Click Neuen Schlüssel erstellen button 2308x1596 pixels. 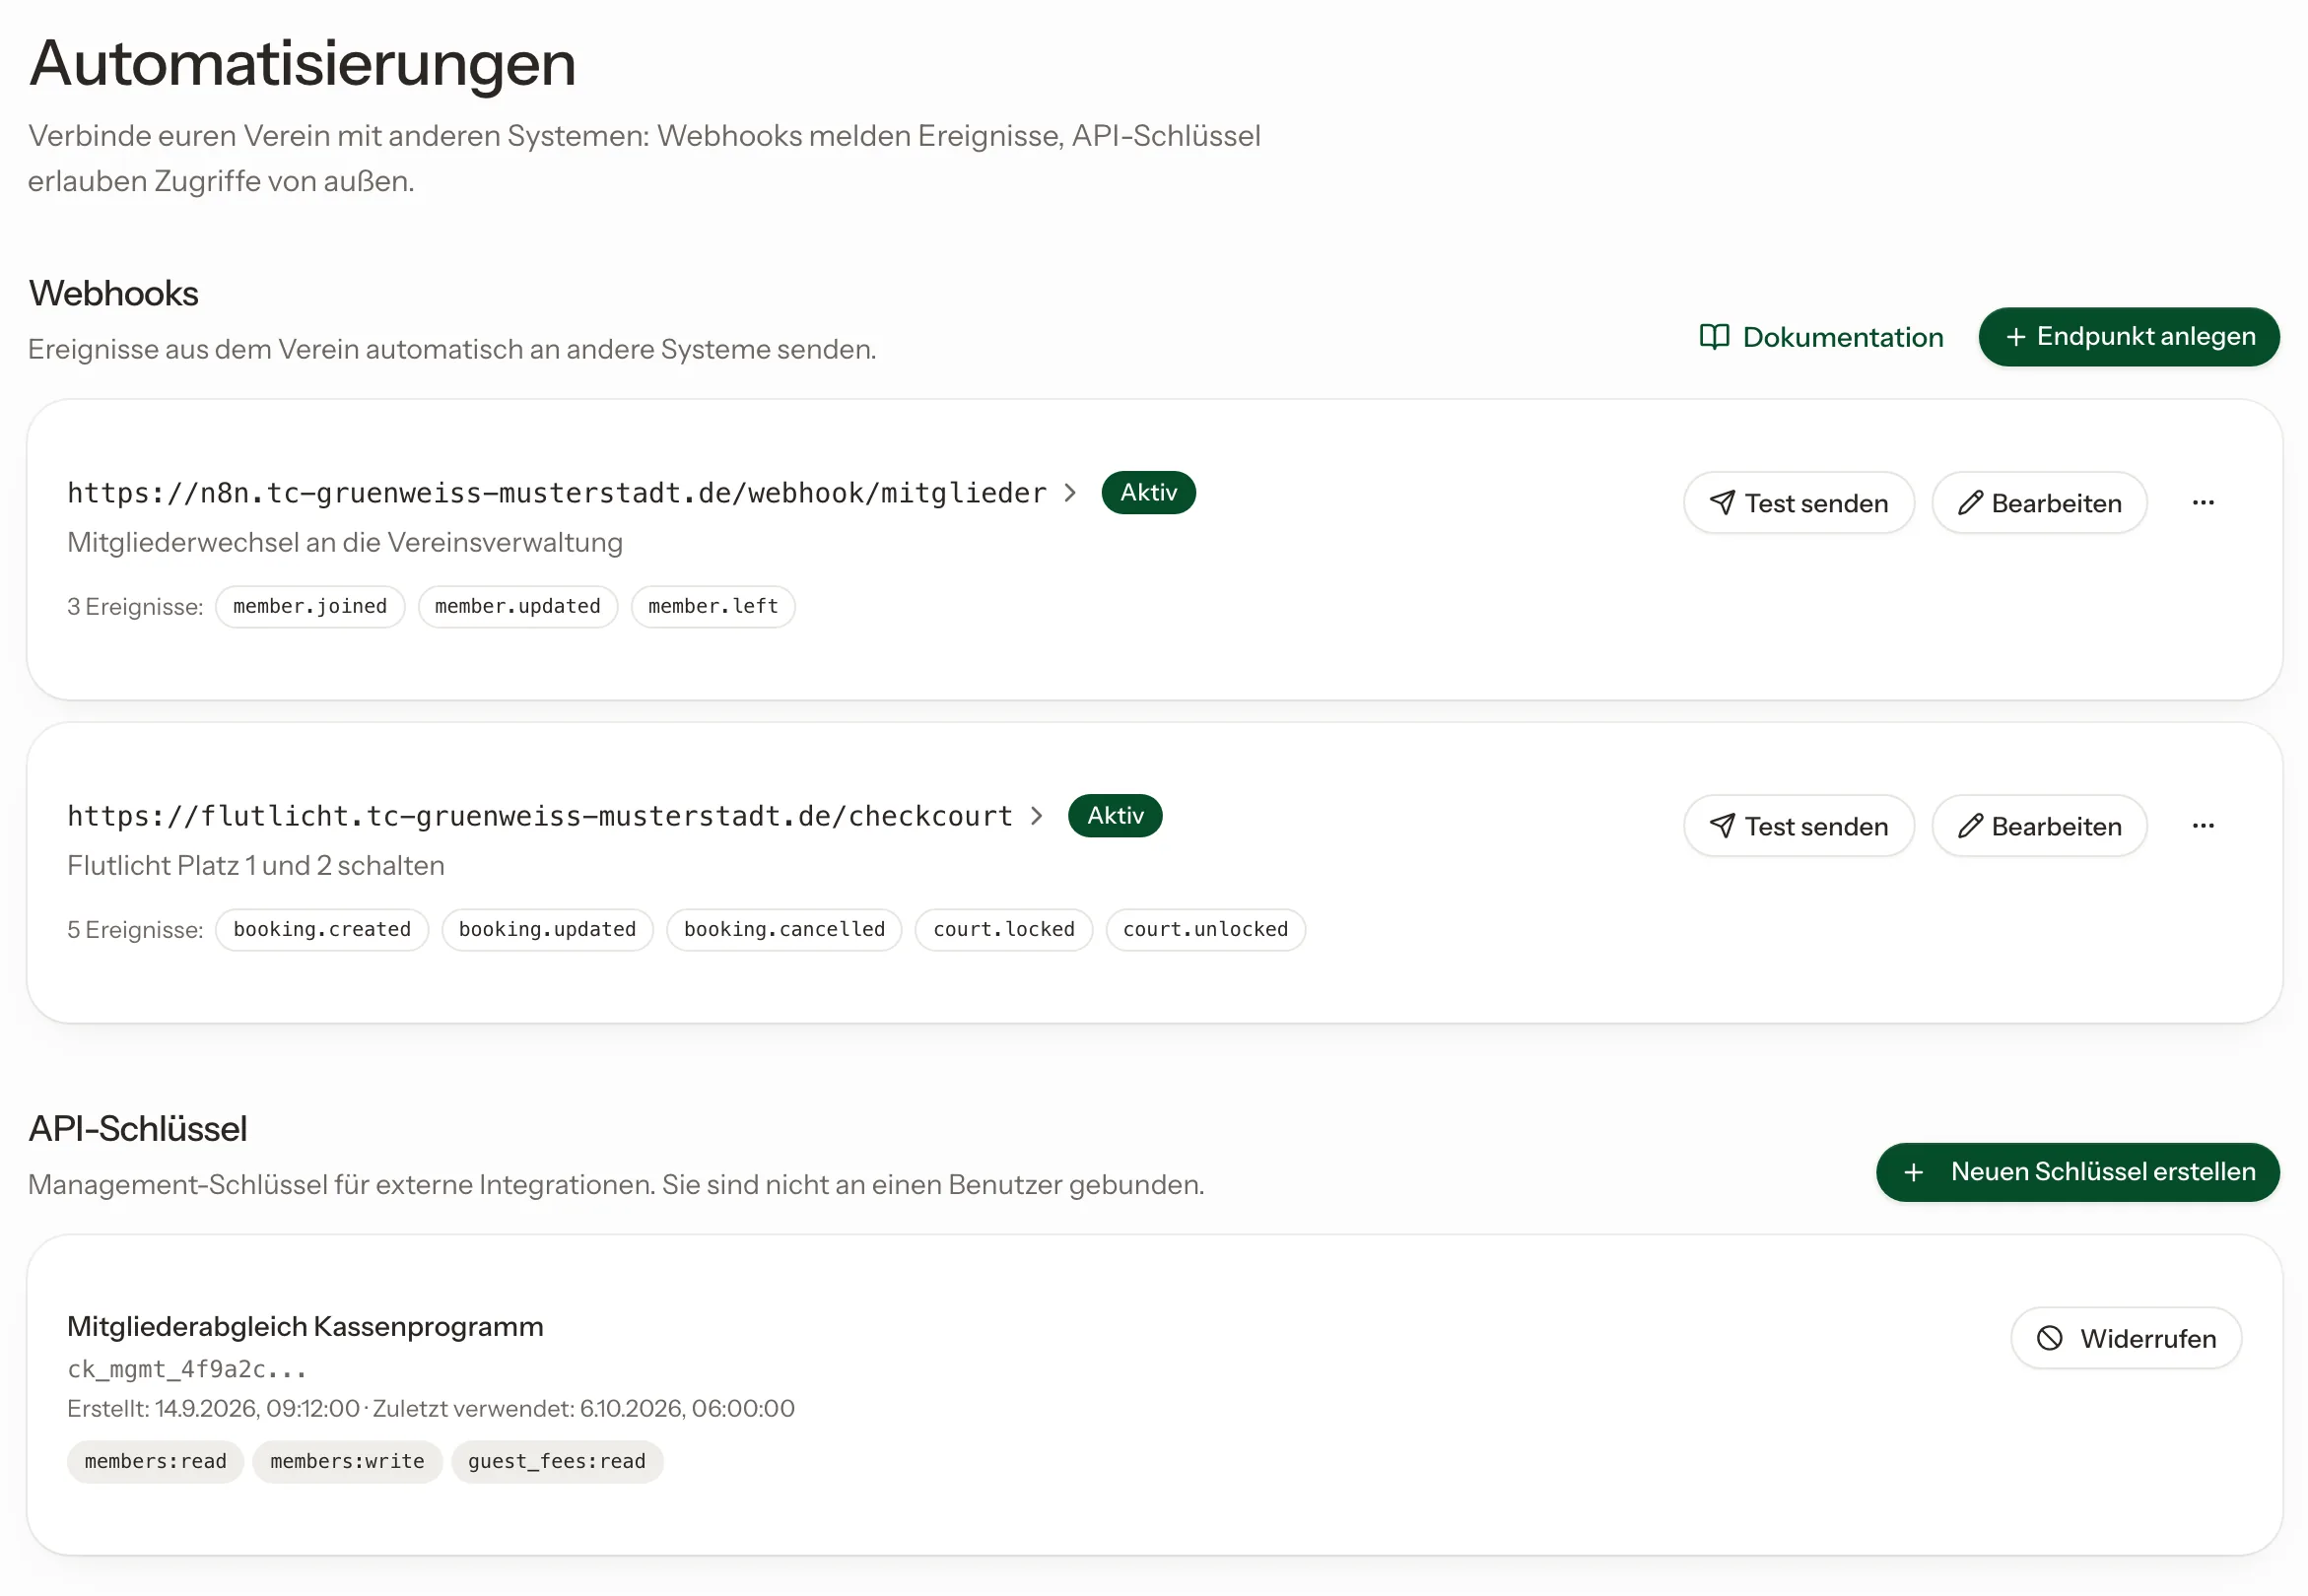[2077, 1172]
